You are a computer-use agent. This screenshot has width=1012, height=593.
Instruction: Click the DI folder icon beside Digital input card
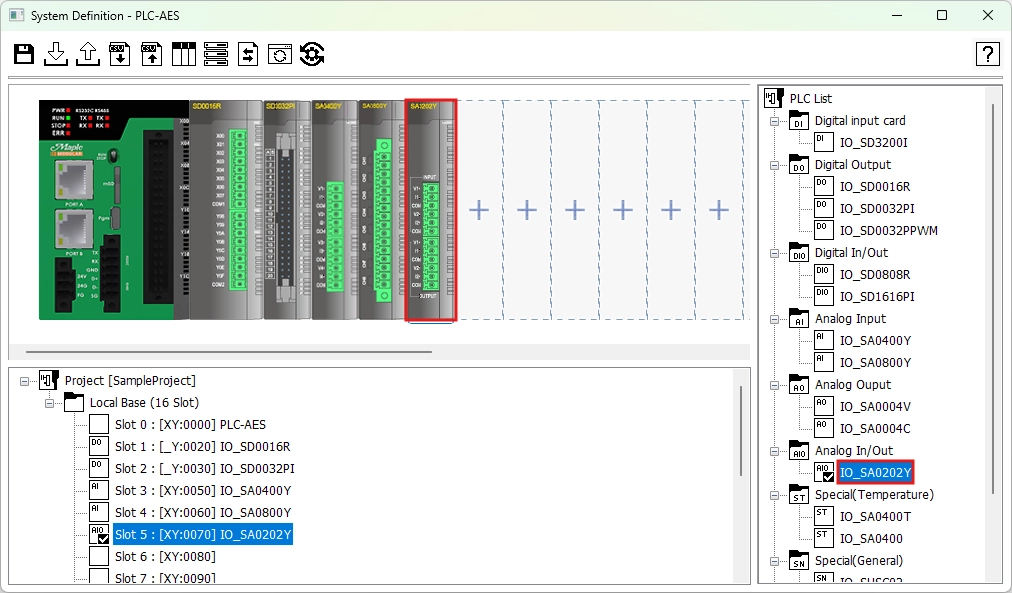[798, 121]
